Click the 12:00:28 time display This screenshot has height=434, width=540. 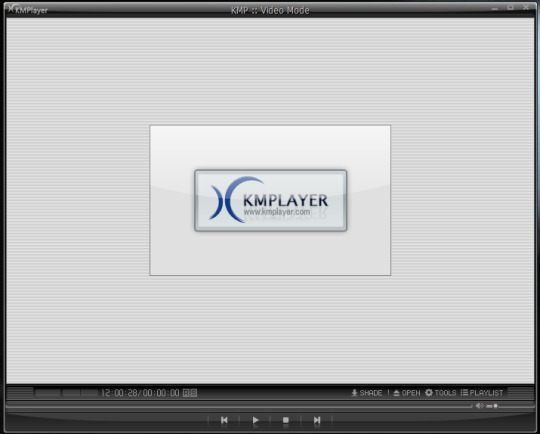119,393
